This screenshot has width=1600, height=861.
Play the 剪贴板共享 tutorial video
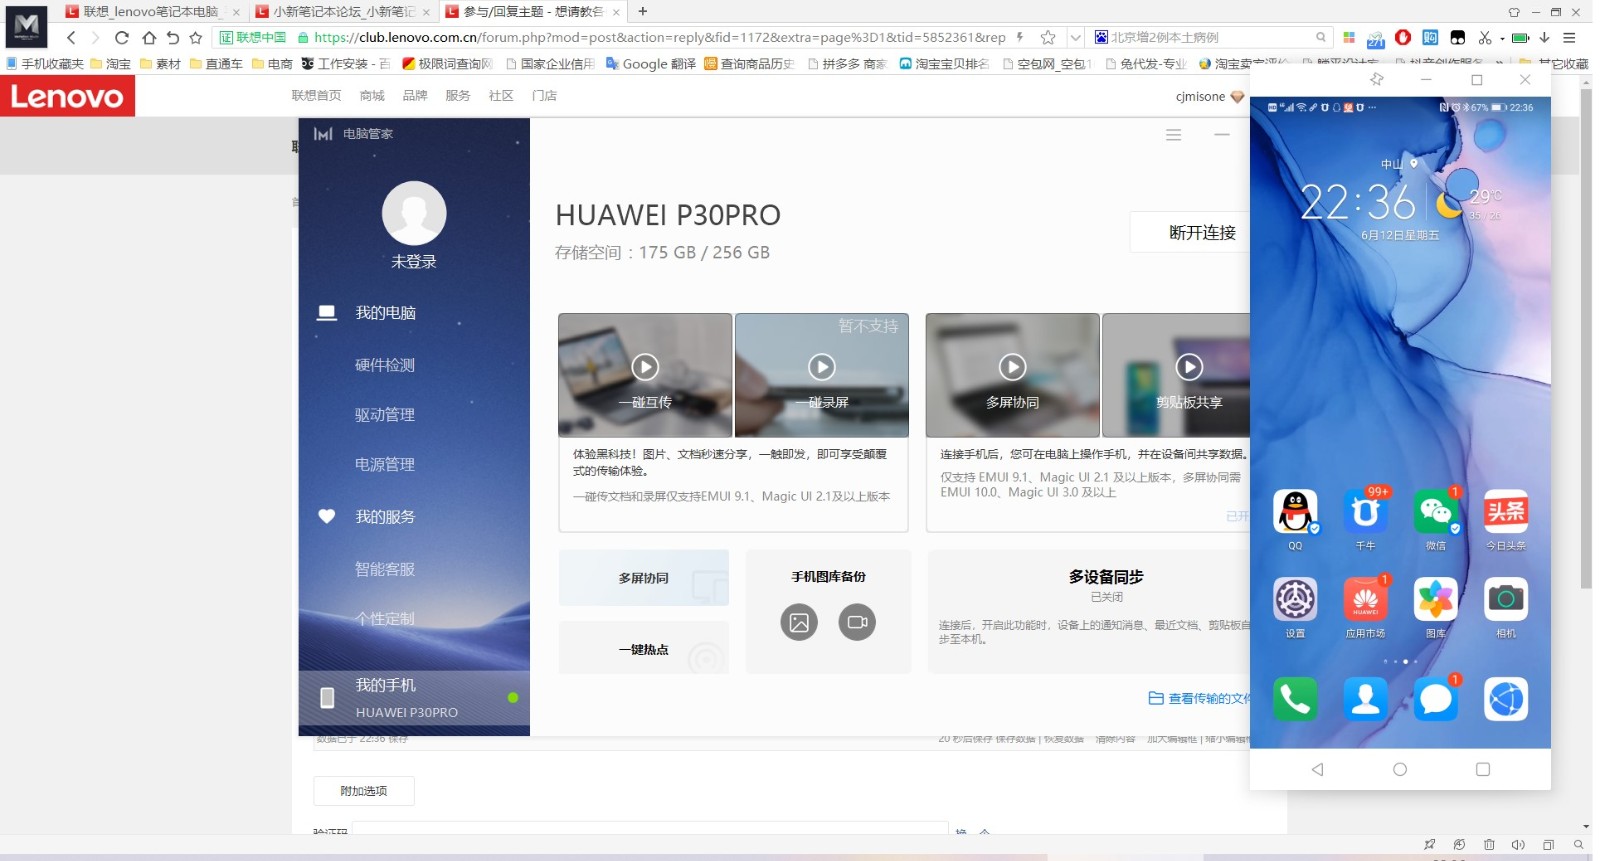1189,367
